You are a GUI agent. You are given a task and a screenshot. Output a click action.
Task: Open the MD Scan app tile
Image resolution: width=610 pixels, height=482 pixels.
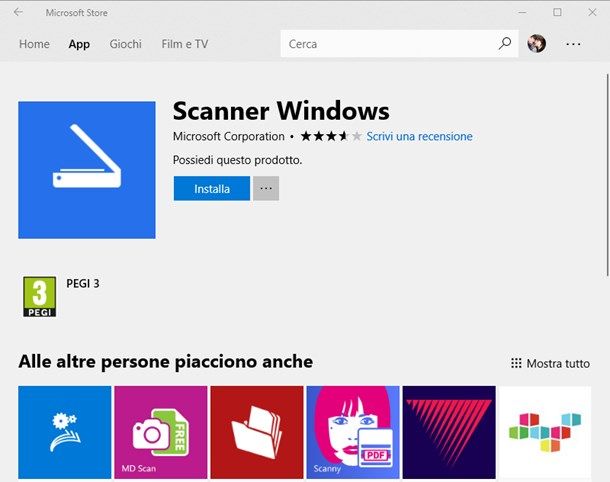pos(161,432)
